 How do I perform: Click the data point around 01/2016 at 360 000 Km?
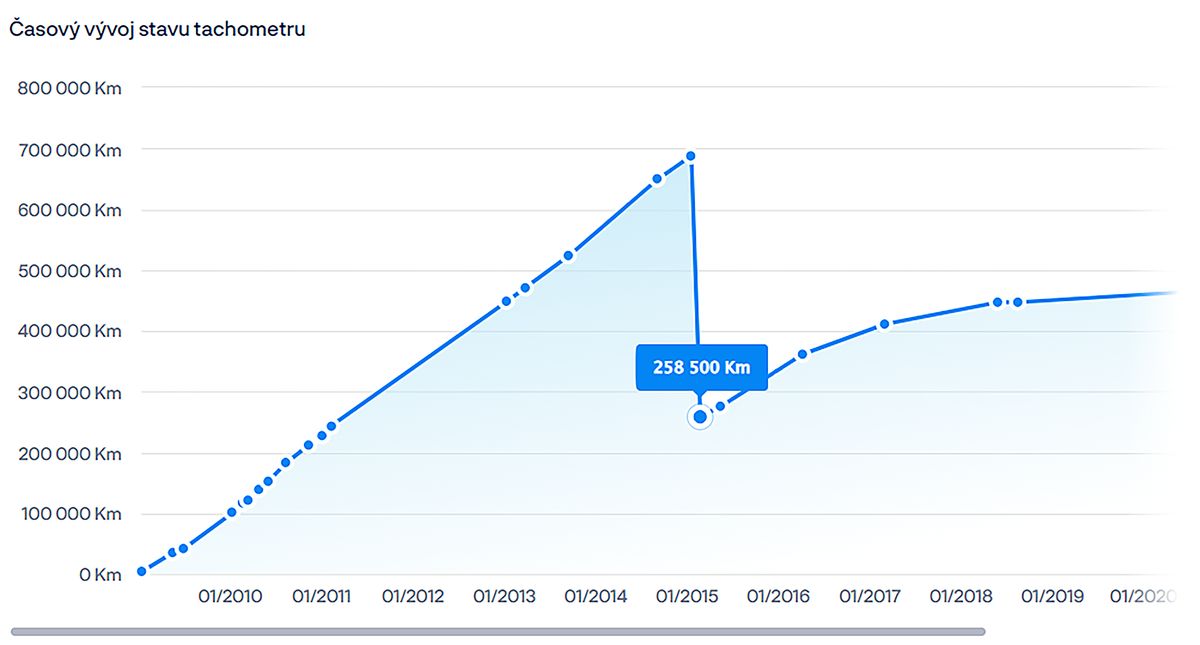802,354
